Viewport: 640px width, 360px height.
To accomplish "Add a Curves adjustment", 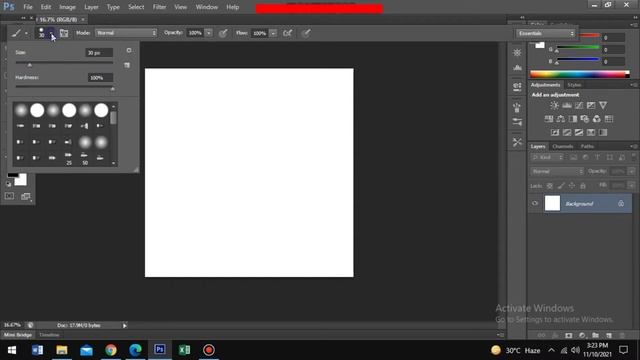I will point(579,105).
